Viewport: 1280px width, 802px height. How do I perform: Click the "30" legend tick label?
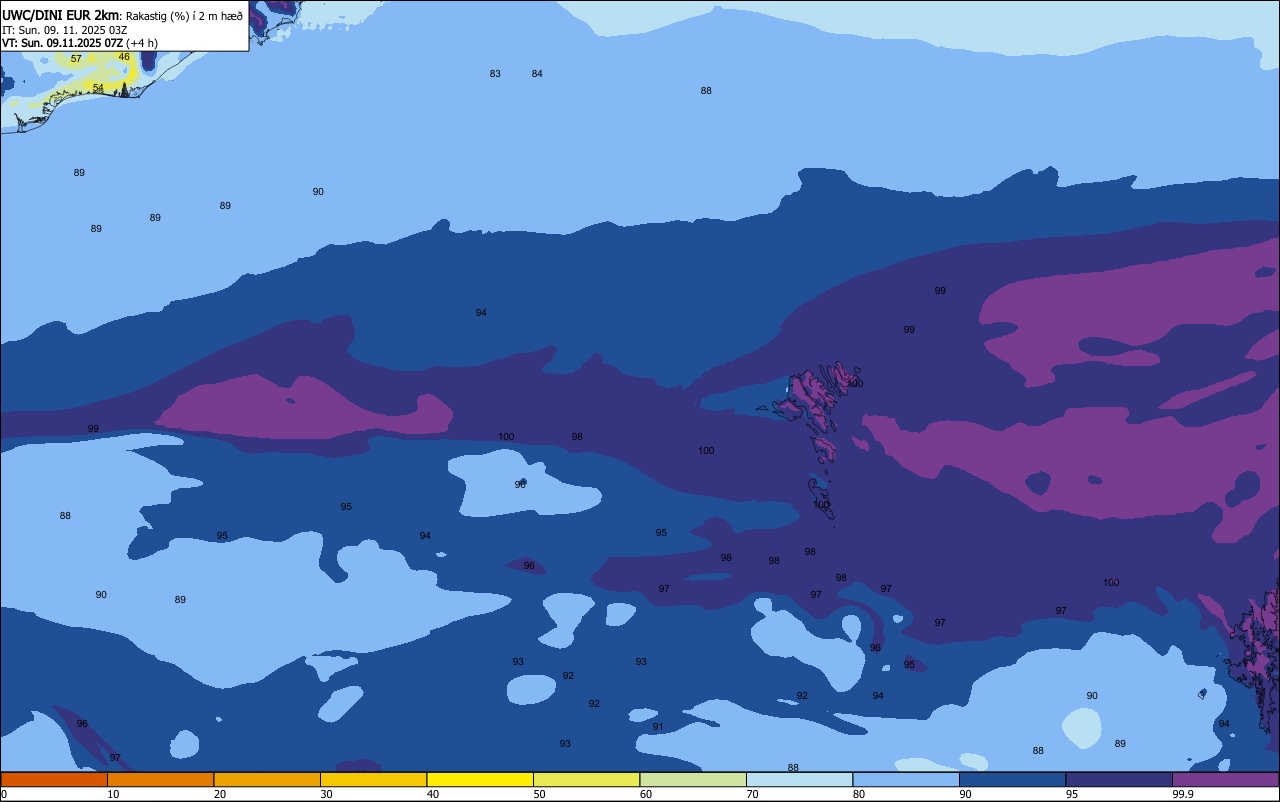[x=326, y=794]
